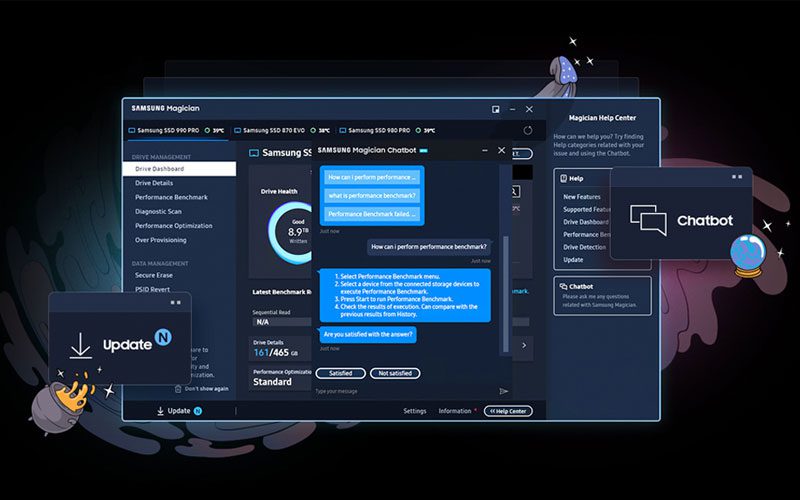Viewport: 800px width, 500px height.
Task: Click the large Chatbot speech bubbles icon
Action: [x=648, y=220]
